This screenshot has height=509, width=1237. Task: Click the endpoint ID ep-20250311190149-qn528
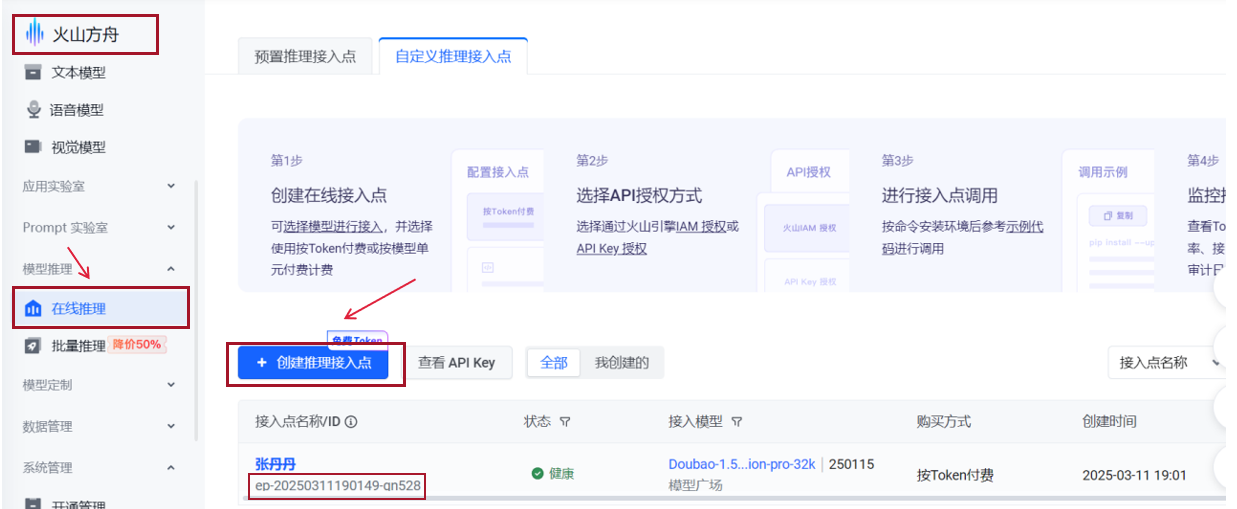338,486
